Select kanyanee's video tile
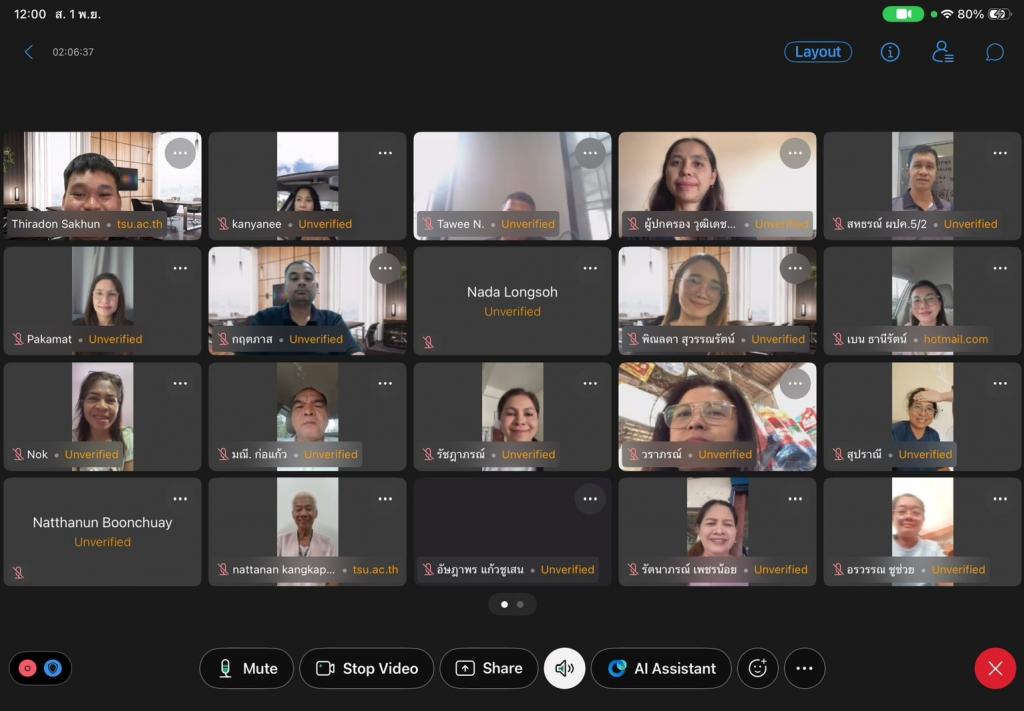 (307, 185)
